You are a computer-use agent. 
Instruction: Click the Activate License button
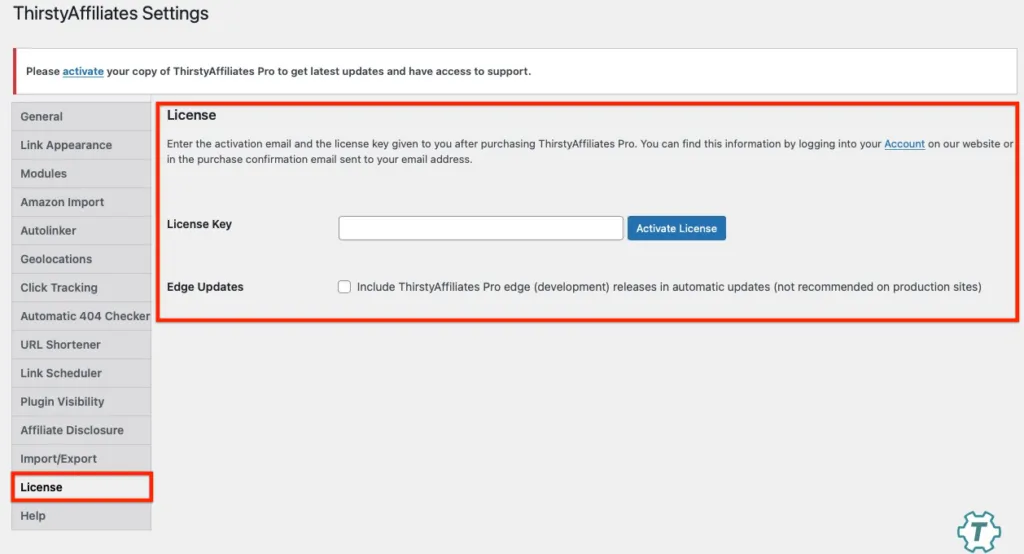[677, 228]
